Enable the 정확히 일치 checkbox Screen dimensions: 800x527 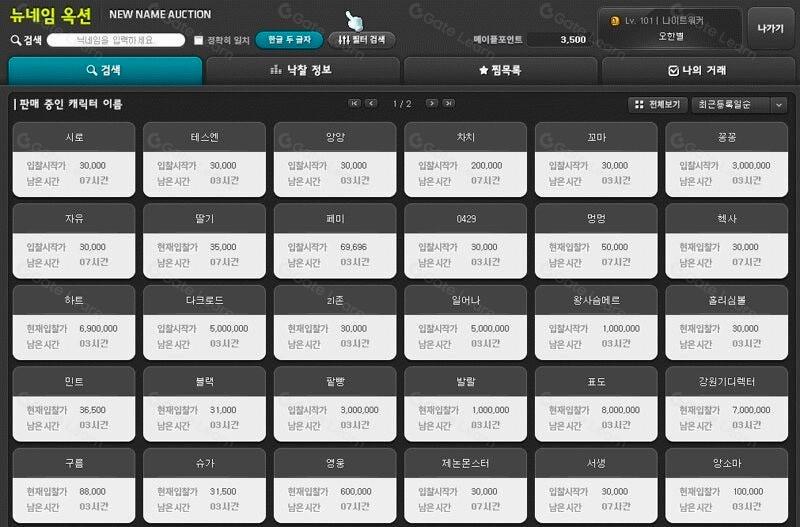pyautogui.click(x=198, y=40)
